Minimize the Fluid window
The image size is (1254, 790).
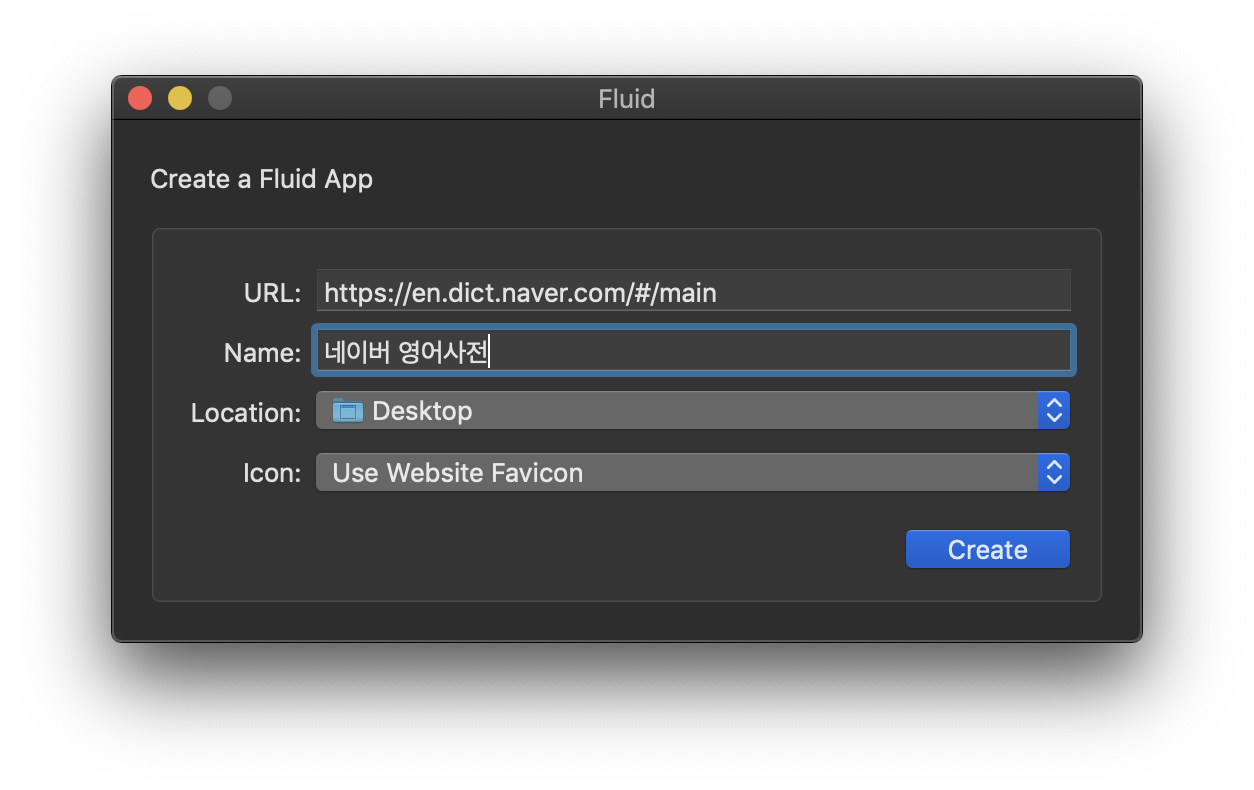(180, 98)
